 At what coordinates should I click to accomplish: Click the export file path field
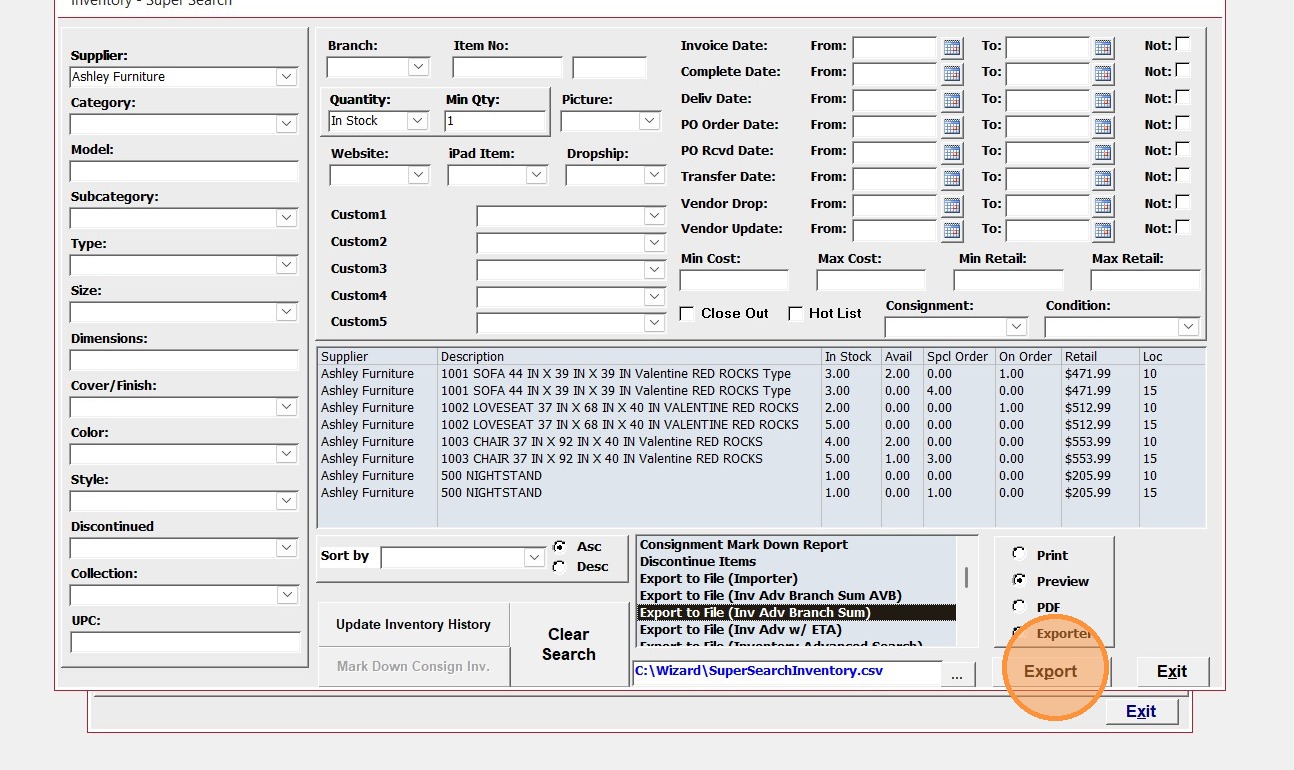(x=787, y=672)
